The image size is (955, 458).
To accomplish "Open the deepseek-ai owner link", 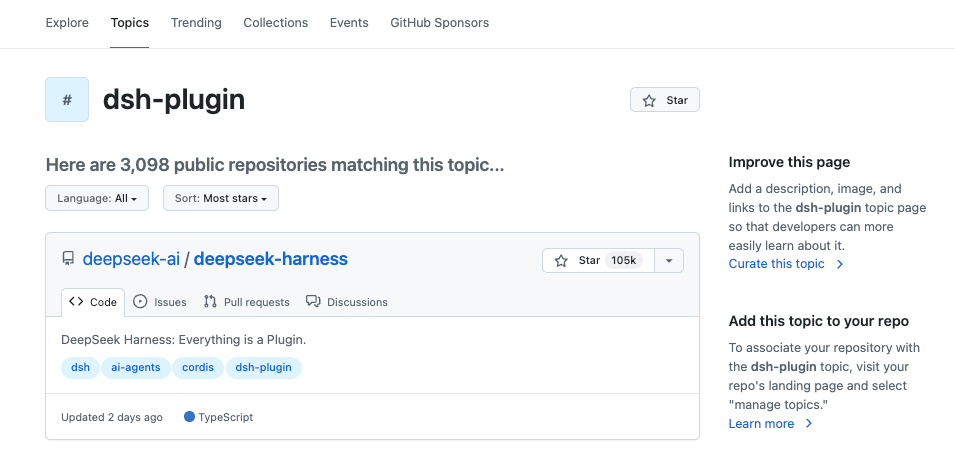I will coord(131,259).
